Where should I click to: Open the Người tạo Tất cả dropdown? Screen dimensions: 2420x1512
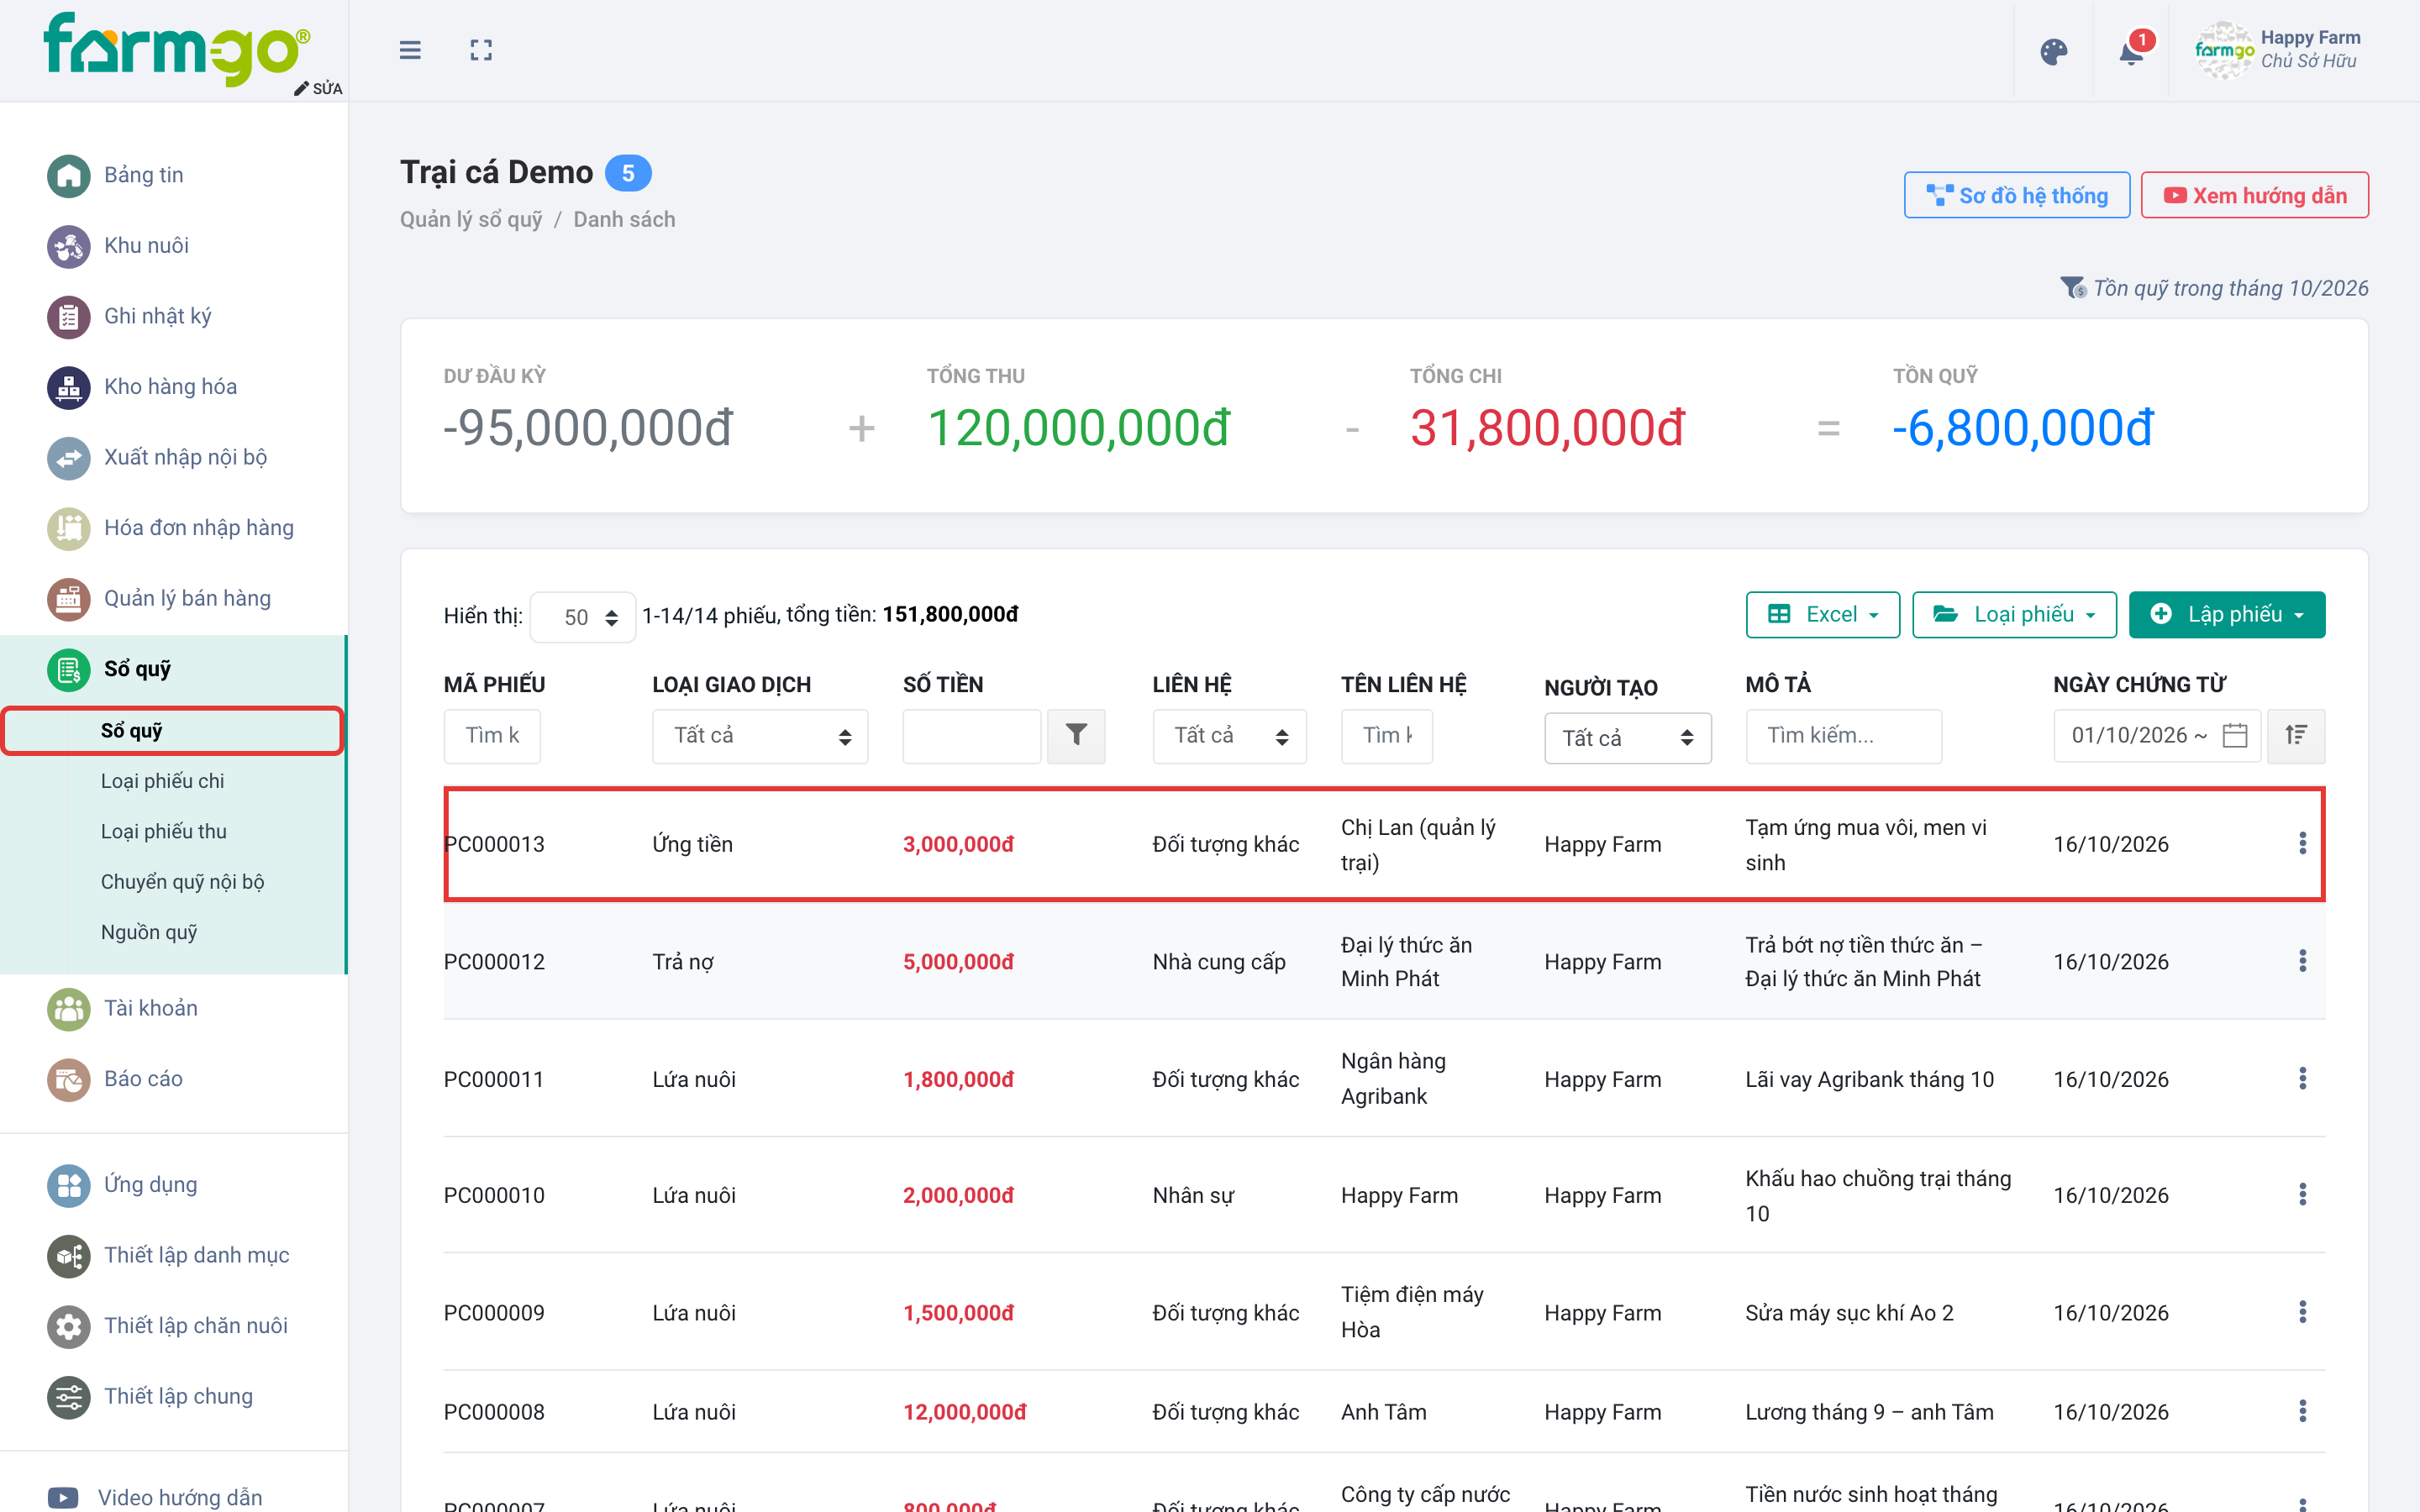point(1628,738)
